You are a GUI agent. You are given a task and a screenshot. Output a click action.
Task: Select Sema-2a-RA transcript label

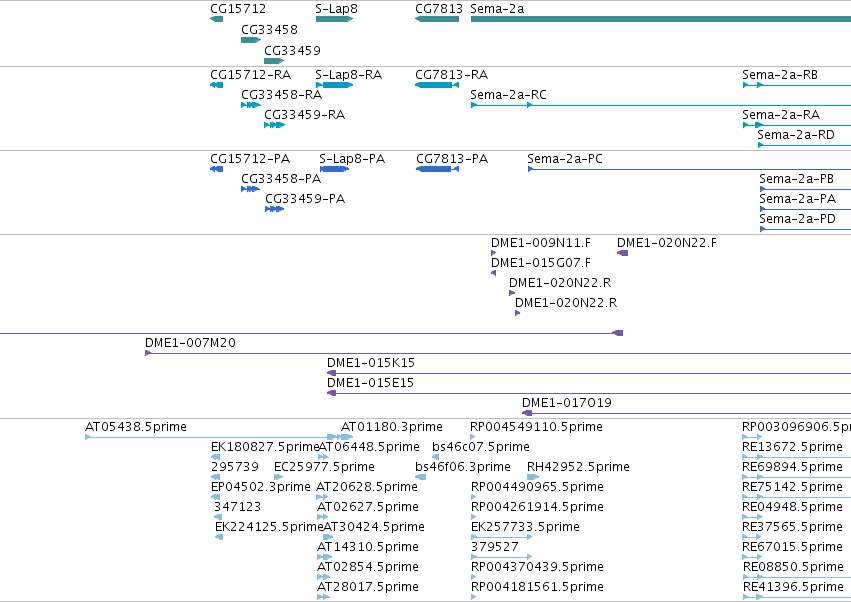(781, 115)
